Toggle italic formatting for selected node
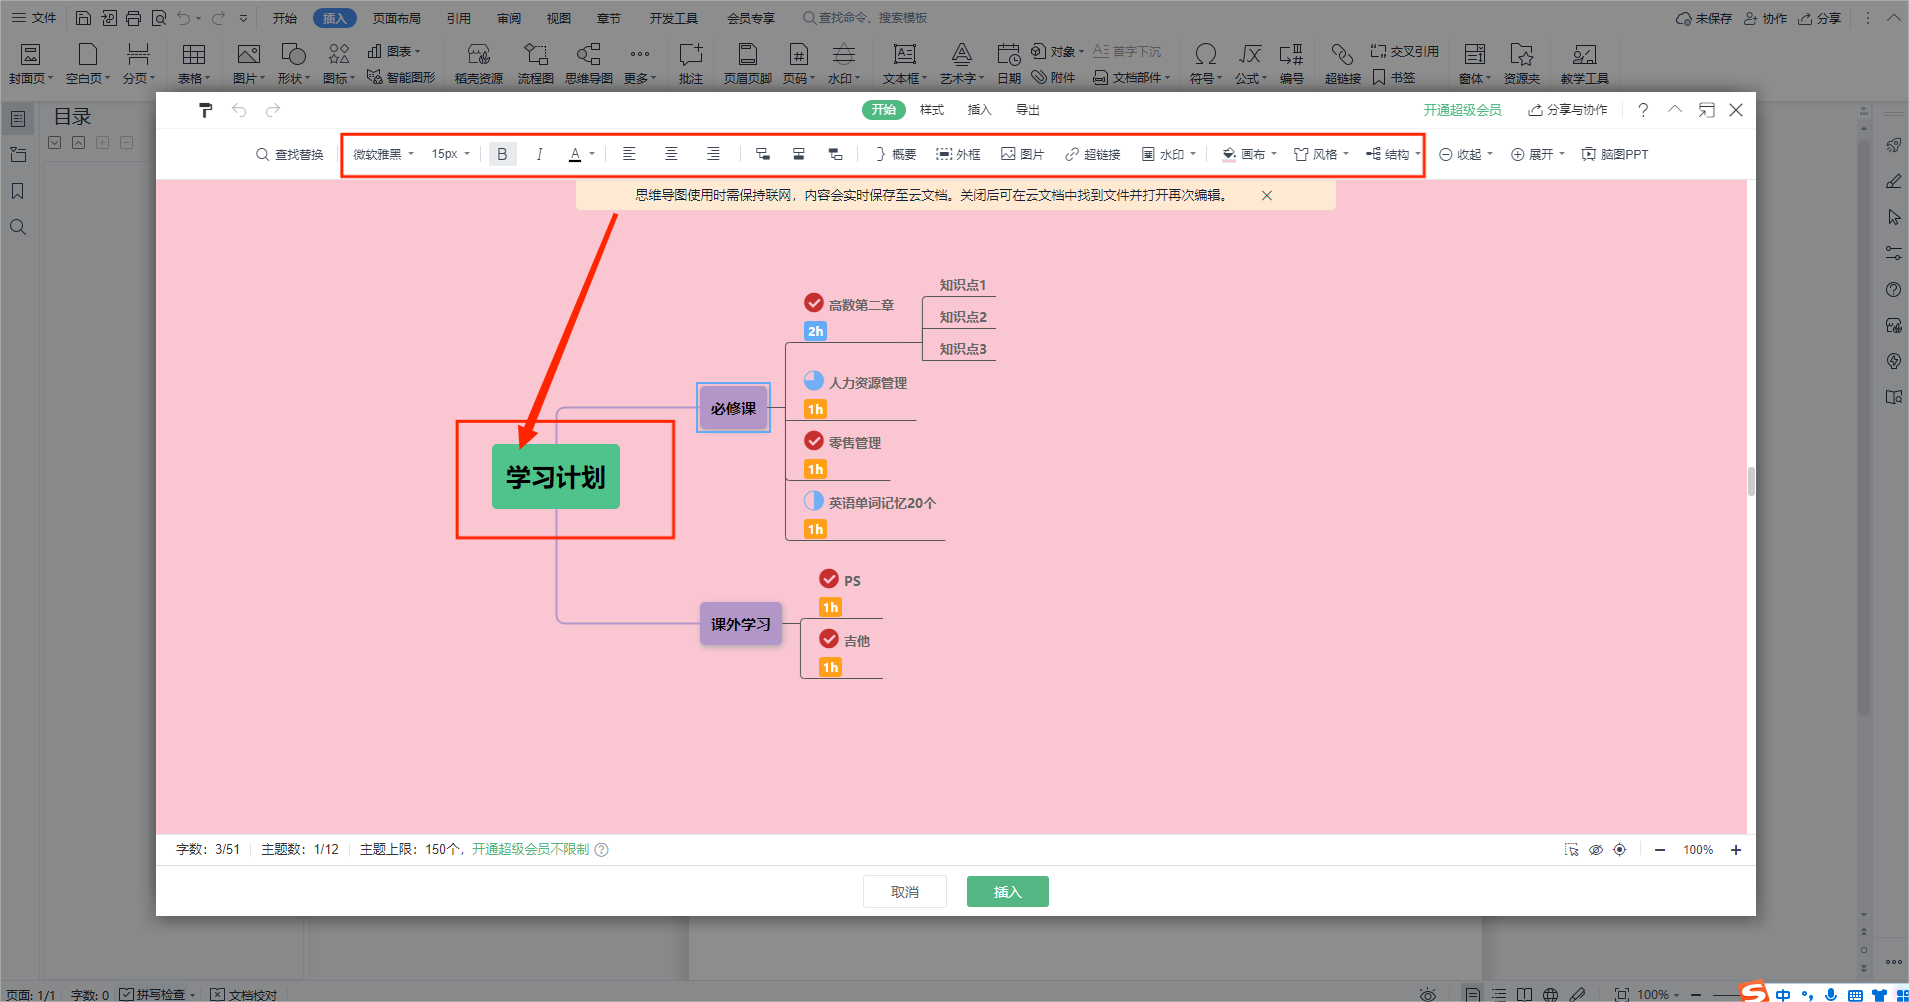The image size is (1909, 1002). pos(539,154)
